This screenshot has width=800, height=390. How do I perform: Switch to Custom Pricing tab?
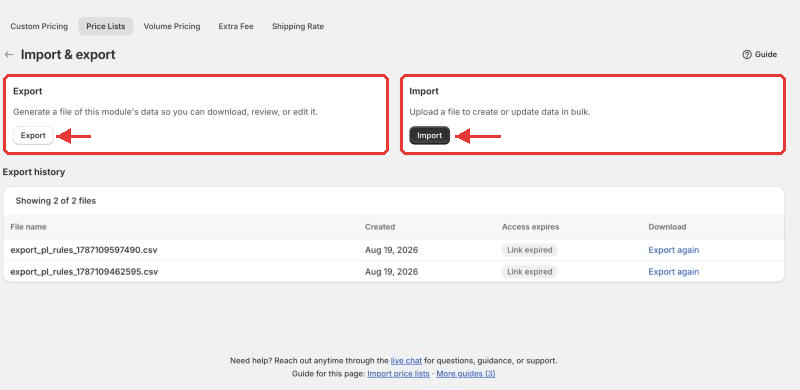[39, 27]
